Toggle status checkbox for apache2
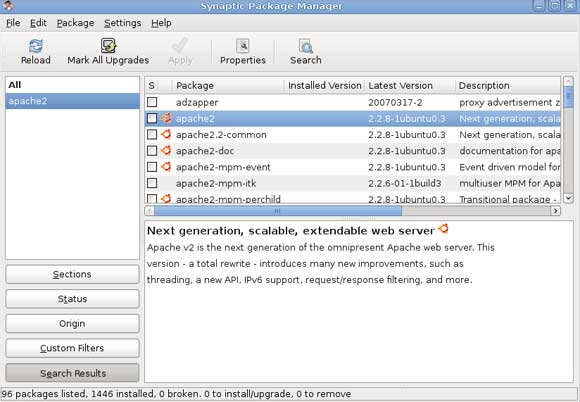The image size is (580, 402). point(152,118)
